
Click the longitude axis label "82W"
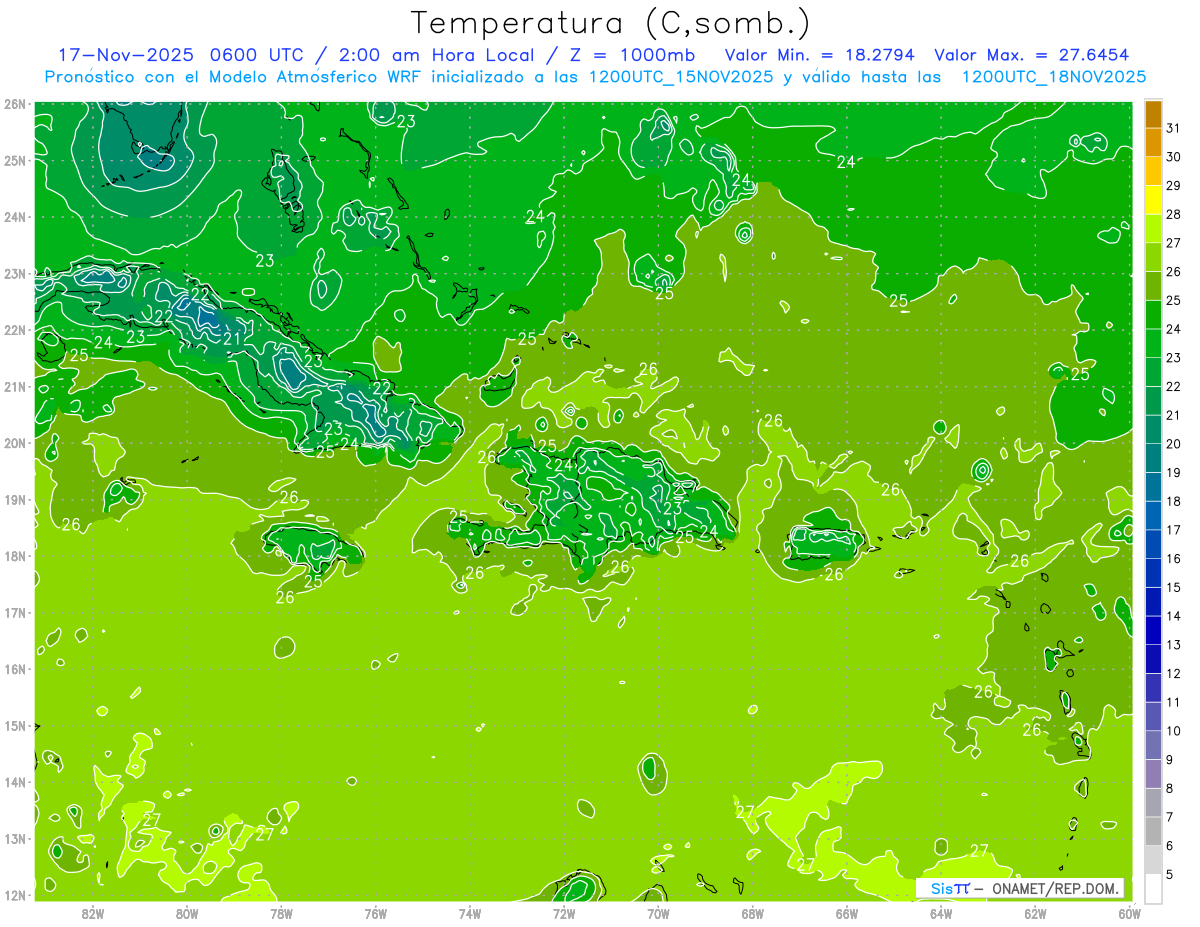pyautogui.click(x=93, y=913)
